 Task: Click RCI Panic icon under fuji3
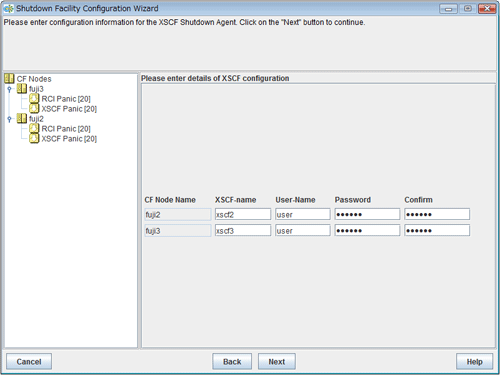(34, 98)
